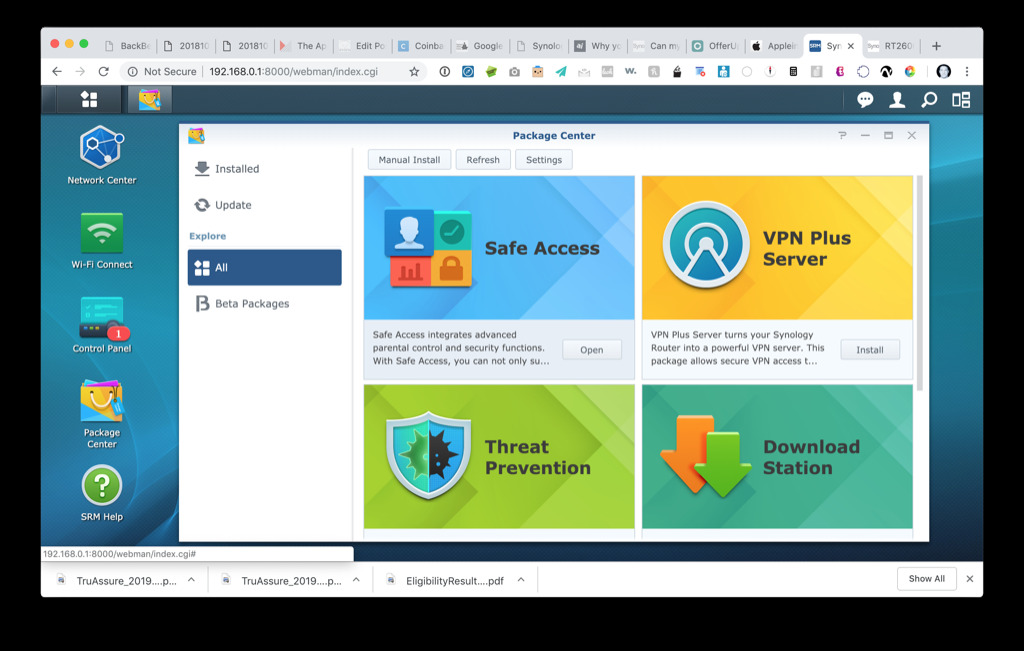This screenshot has width=1024, height=651.
Task: Open Beta Packages category
Action: 264,304
